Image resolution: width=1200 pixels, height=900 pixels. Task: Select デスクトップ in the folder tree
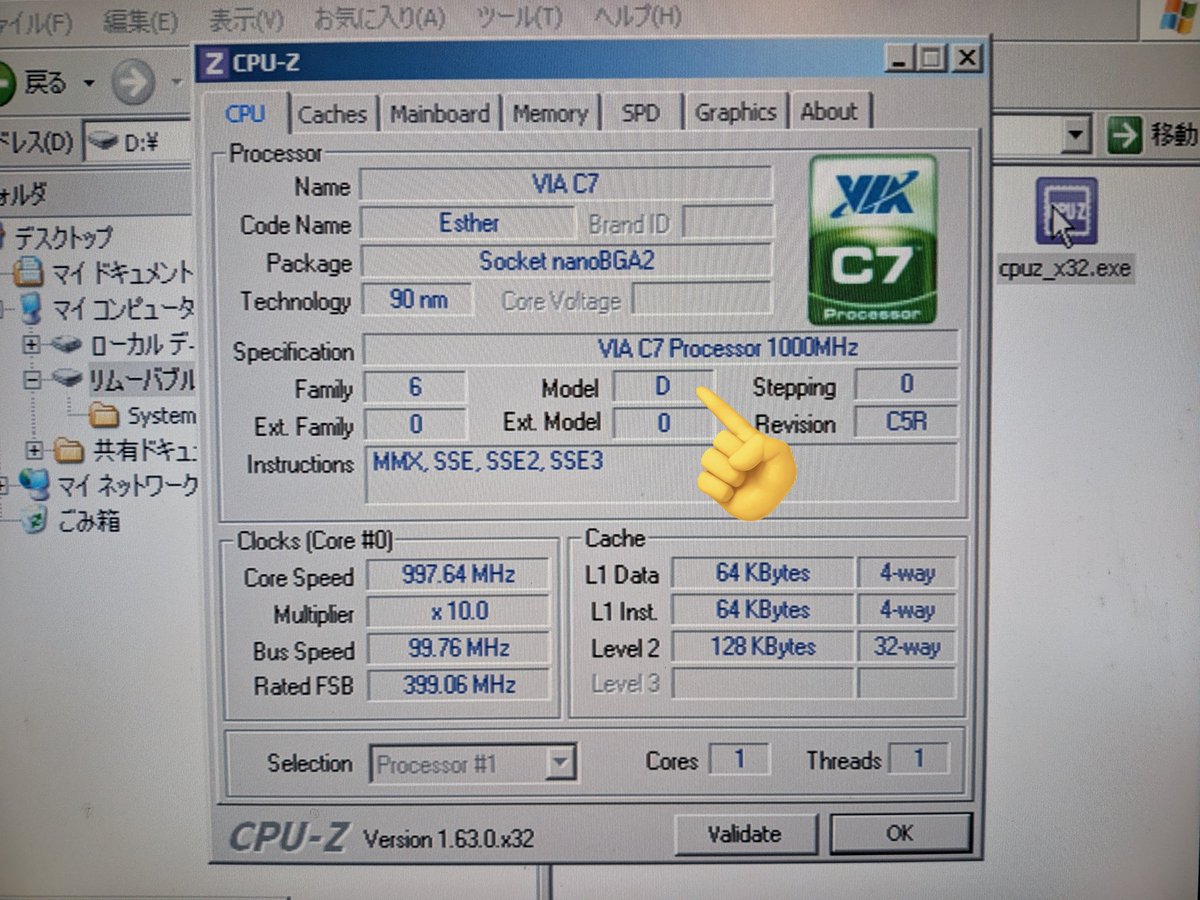click(62, 238)
